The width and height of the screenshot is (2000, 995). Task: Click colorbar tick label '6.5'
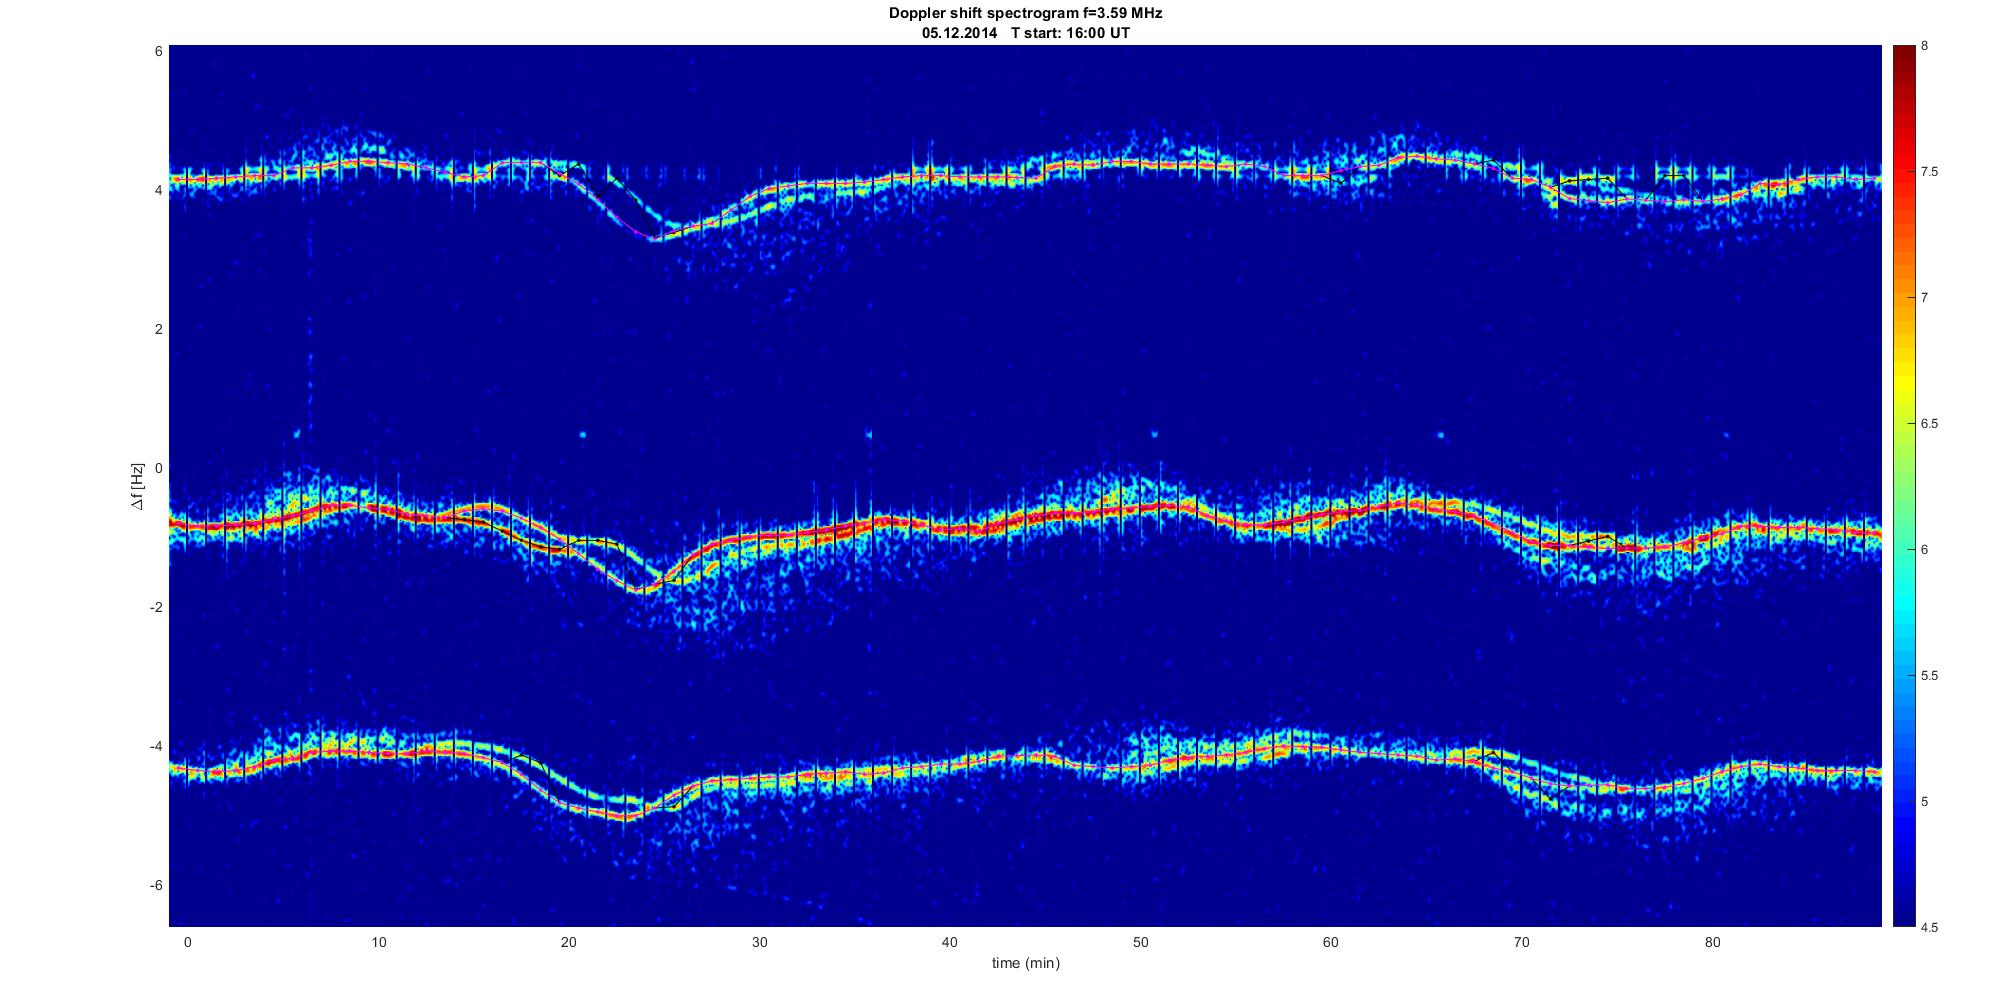(1929, 424)
